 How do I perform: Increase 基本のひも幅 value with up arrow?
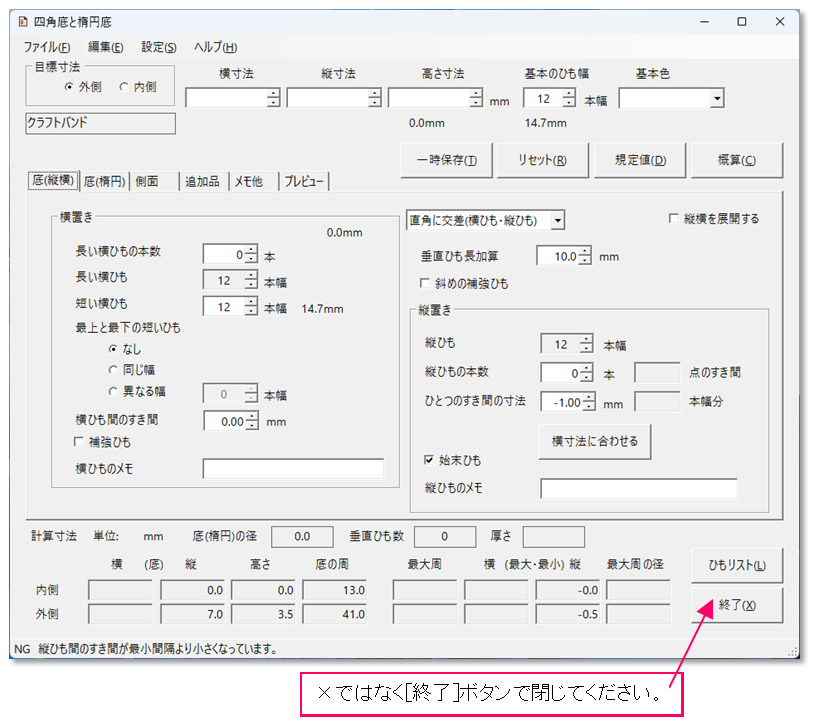coord(568,93)
